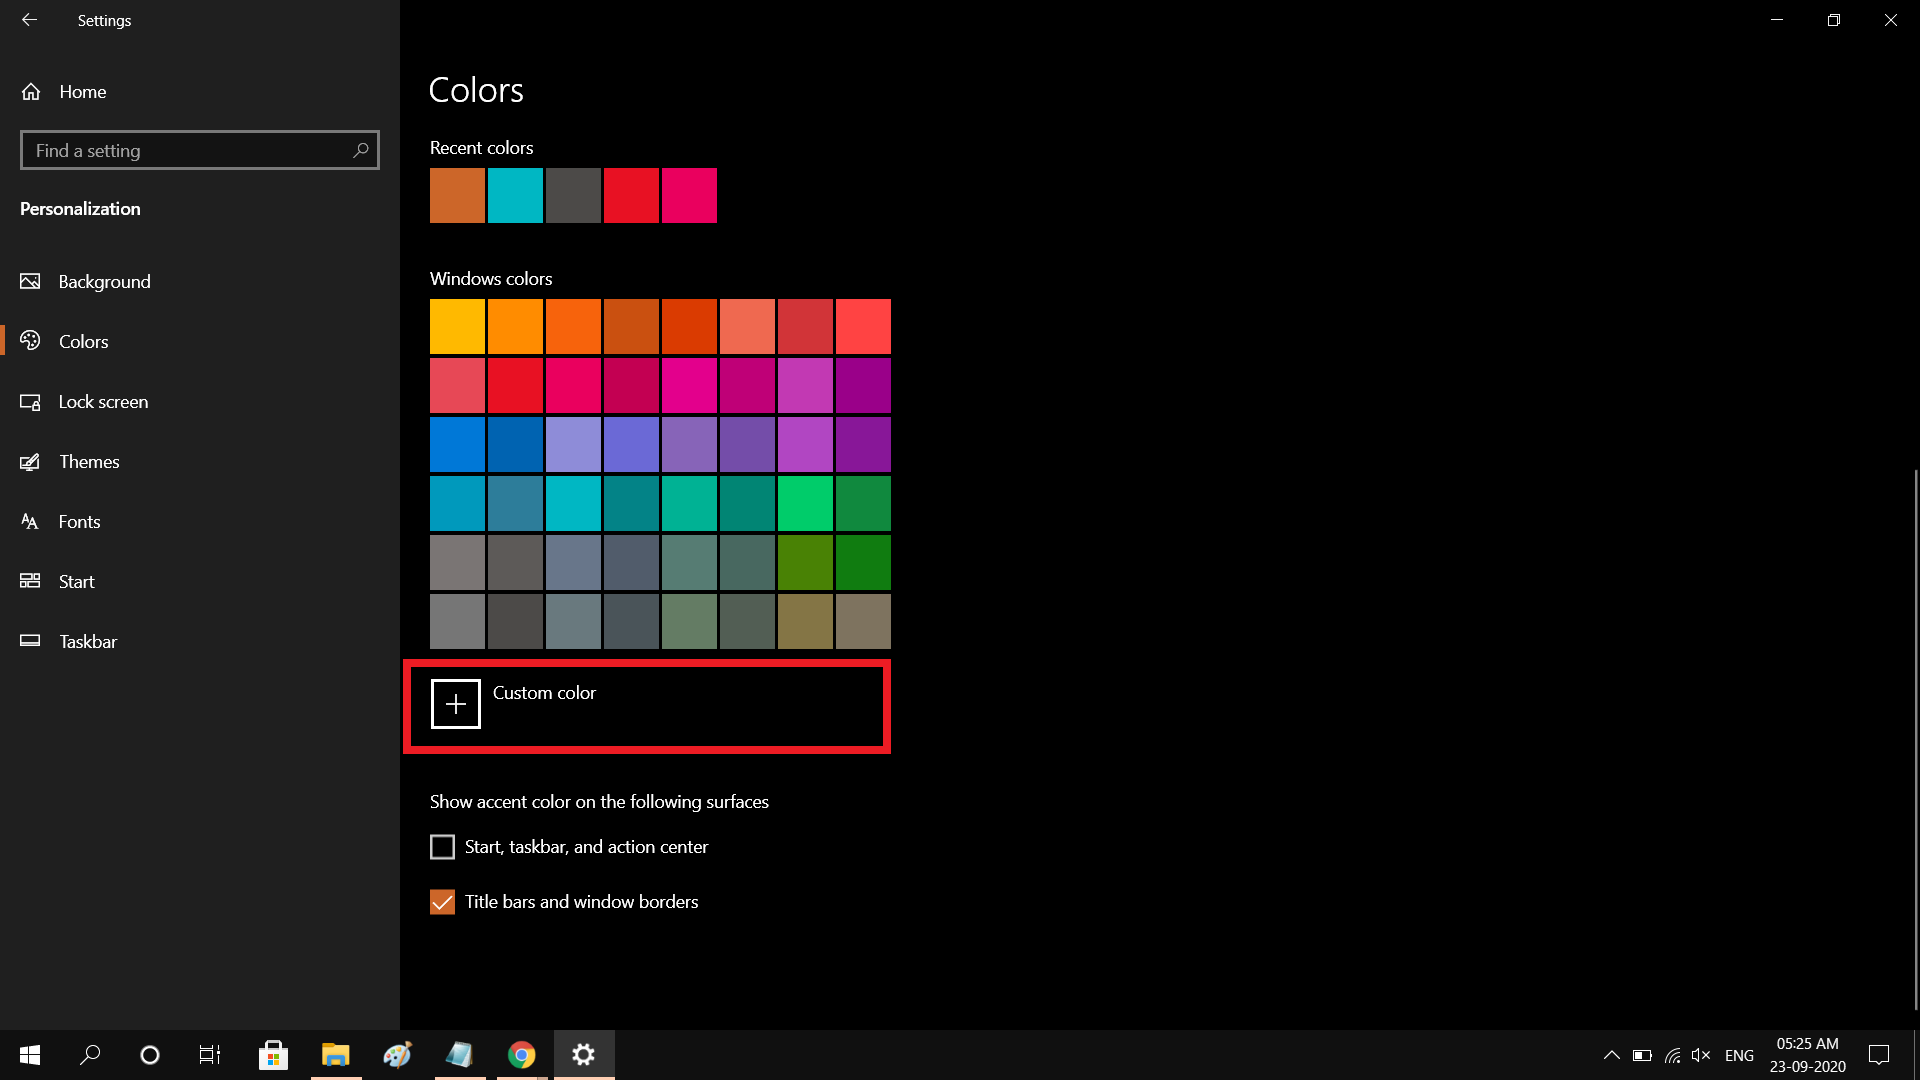
Task: Open Fonts settings via its icon
Action: click(30, 521)
